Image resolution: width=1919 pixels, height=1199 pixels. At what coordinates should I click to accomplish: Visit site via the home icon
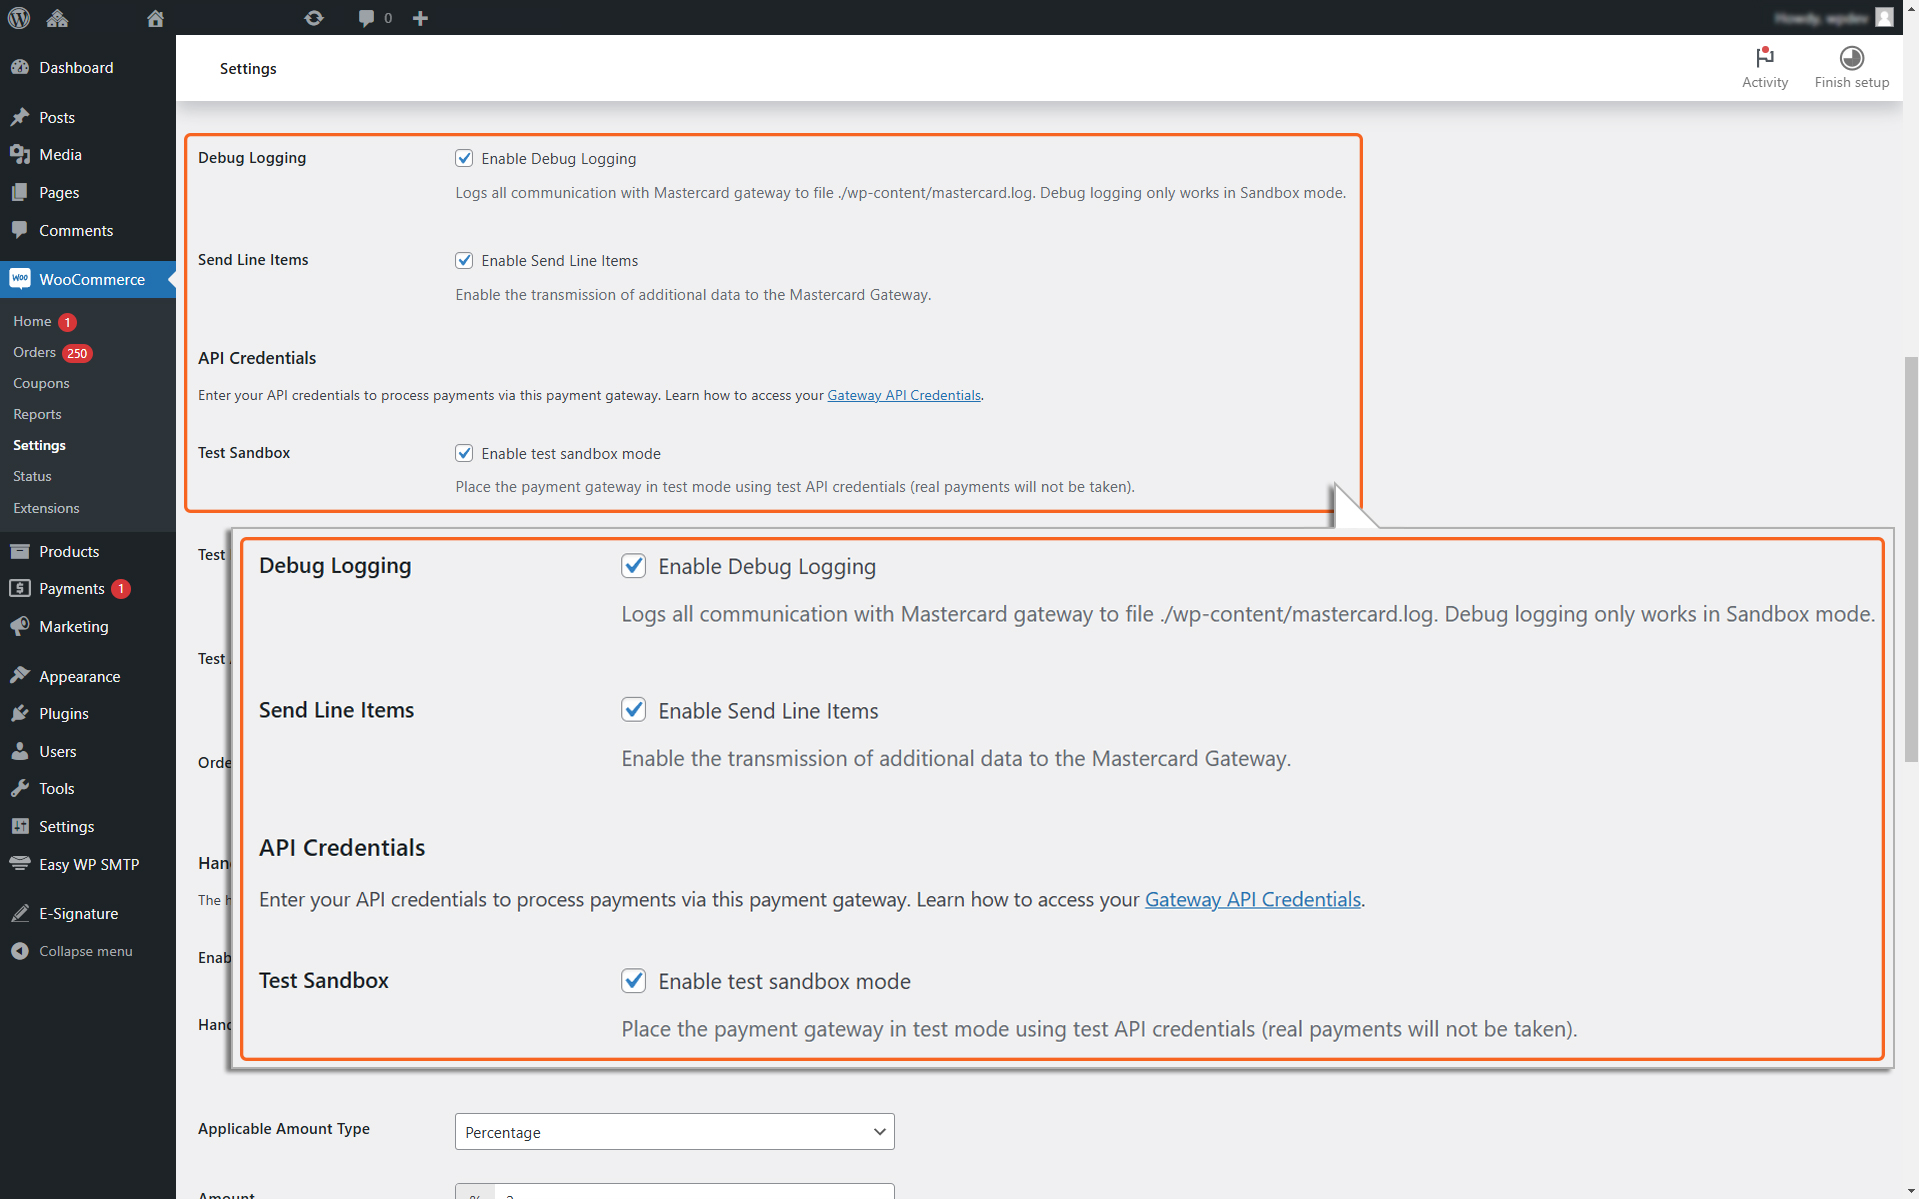155,17
